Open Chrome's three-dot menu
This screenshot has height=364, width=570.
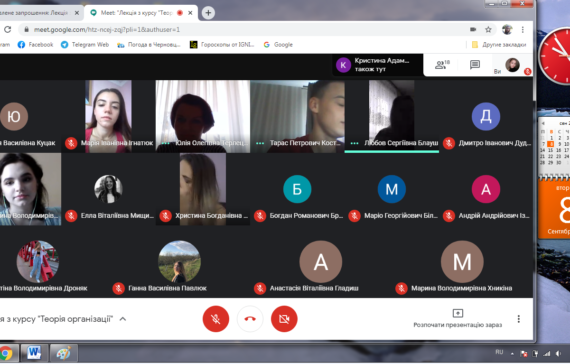522,29
